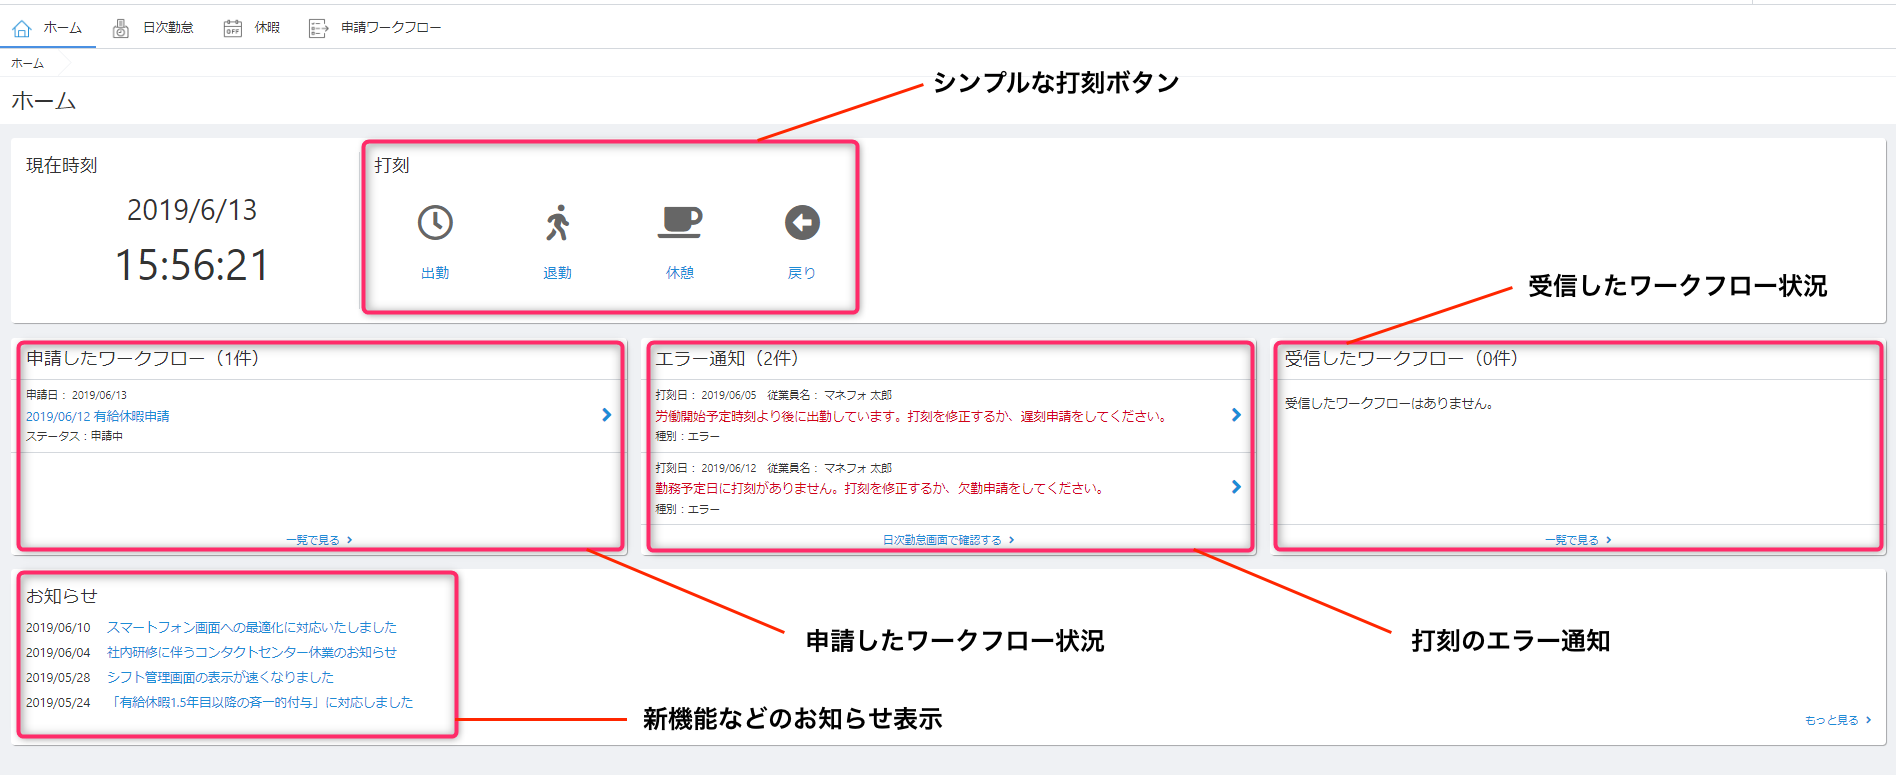This screenshot has height=775, width=1896.
Task: Expand chevron for 2019/06/05 error notice
Action: (x=1236, y=415)
